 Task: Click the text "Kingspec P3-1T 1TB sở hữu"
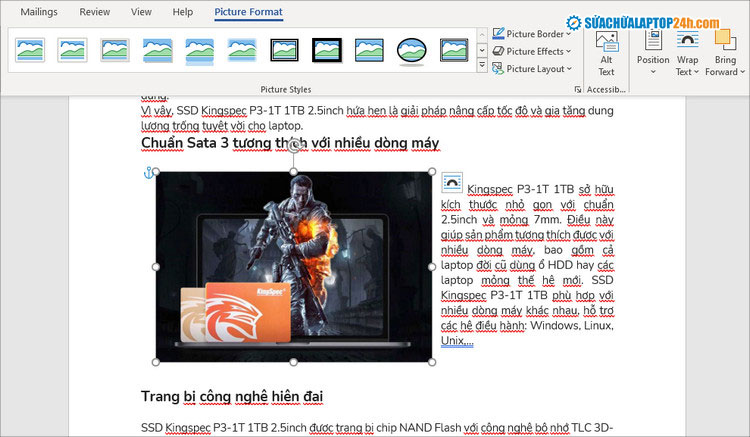[540, 189]
